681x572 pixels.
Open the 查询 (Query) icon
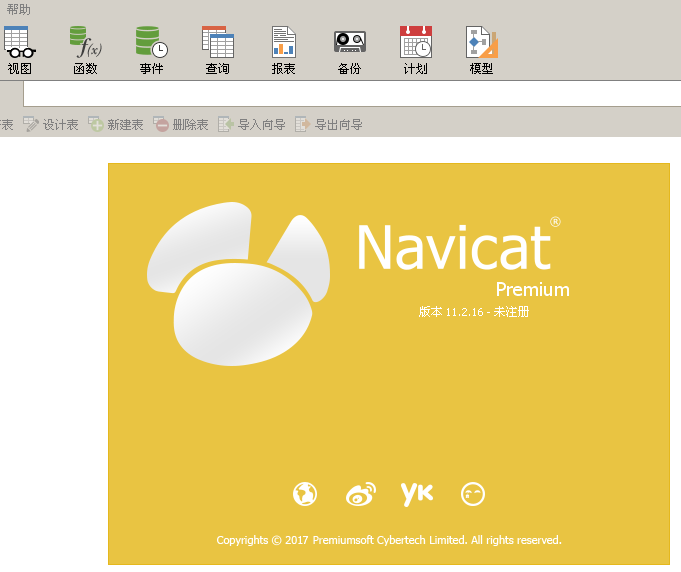tap(218, 50)
